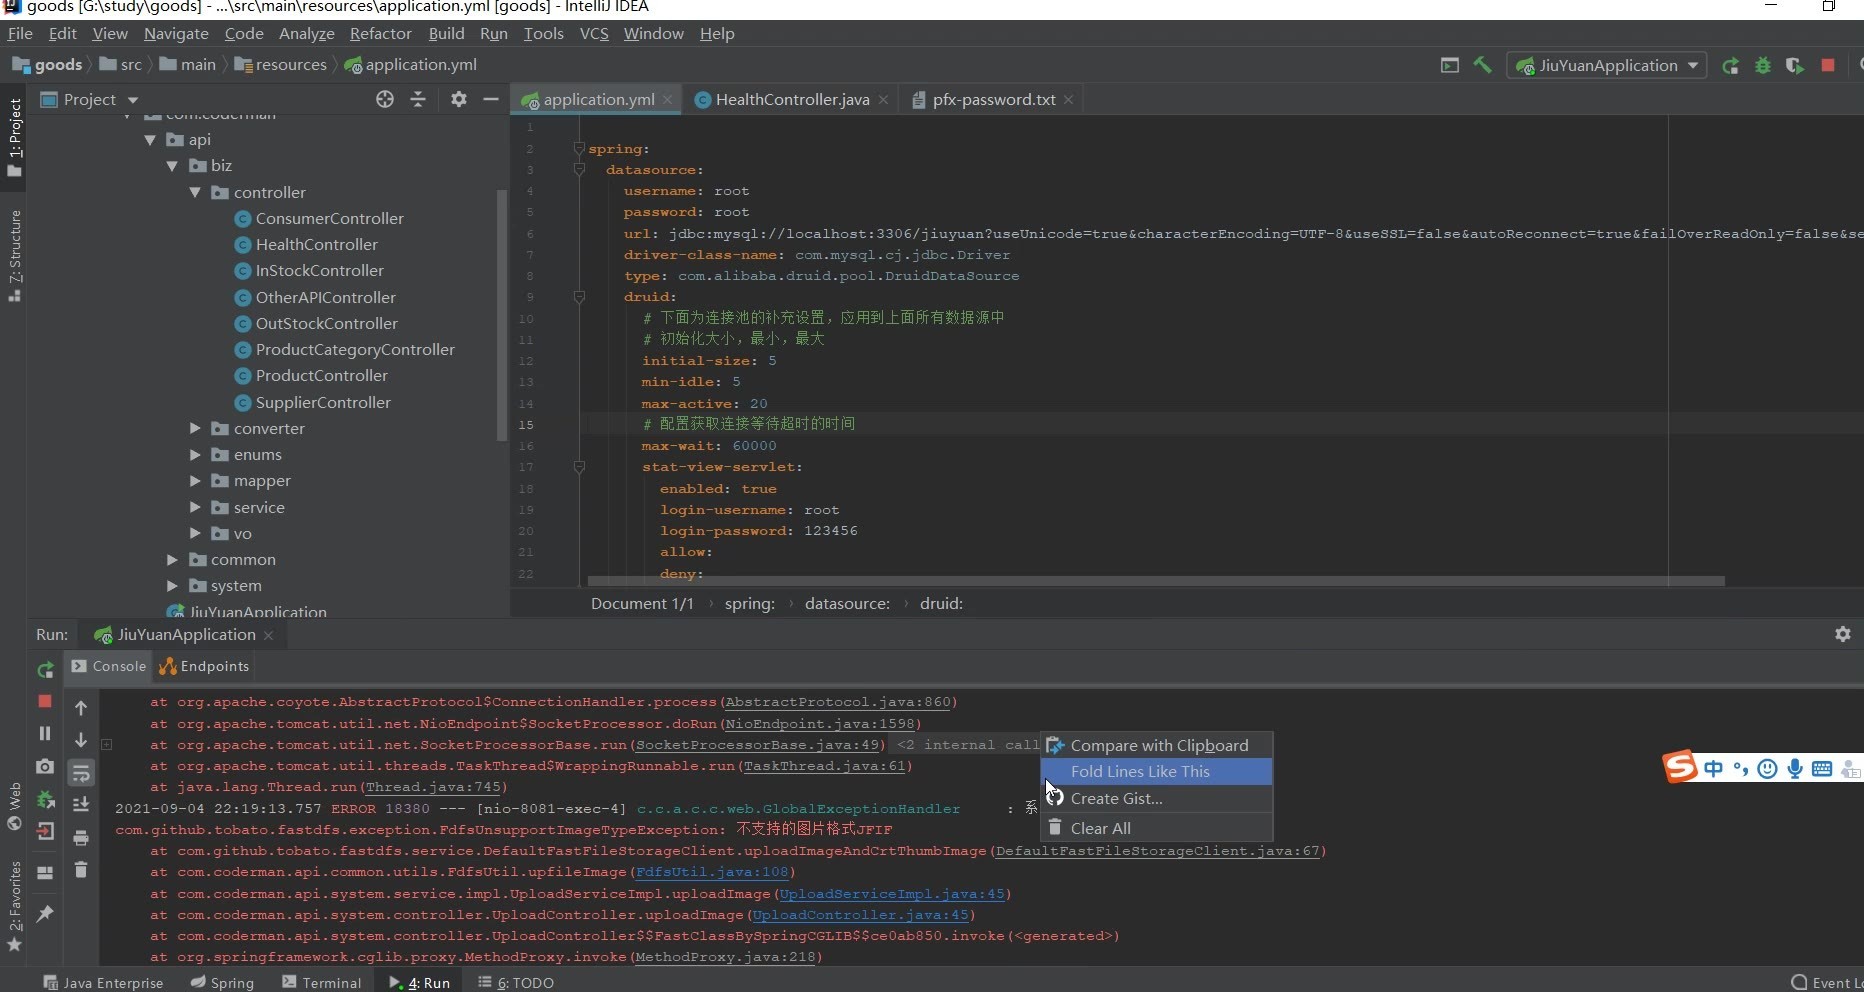Choose Compare with Clipboard
This screenshot has width=1864, height=992.
point(1156,745)
